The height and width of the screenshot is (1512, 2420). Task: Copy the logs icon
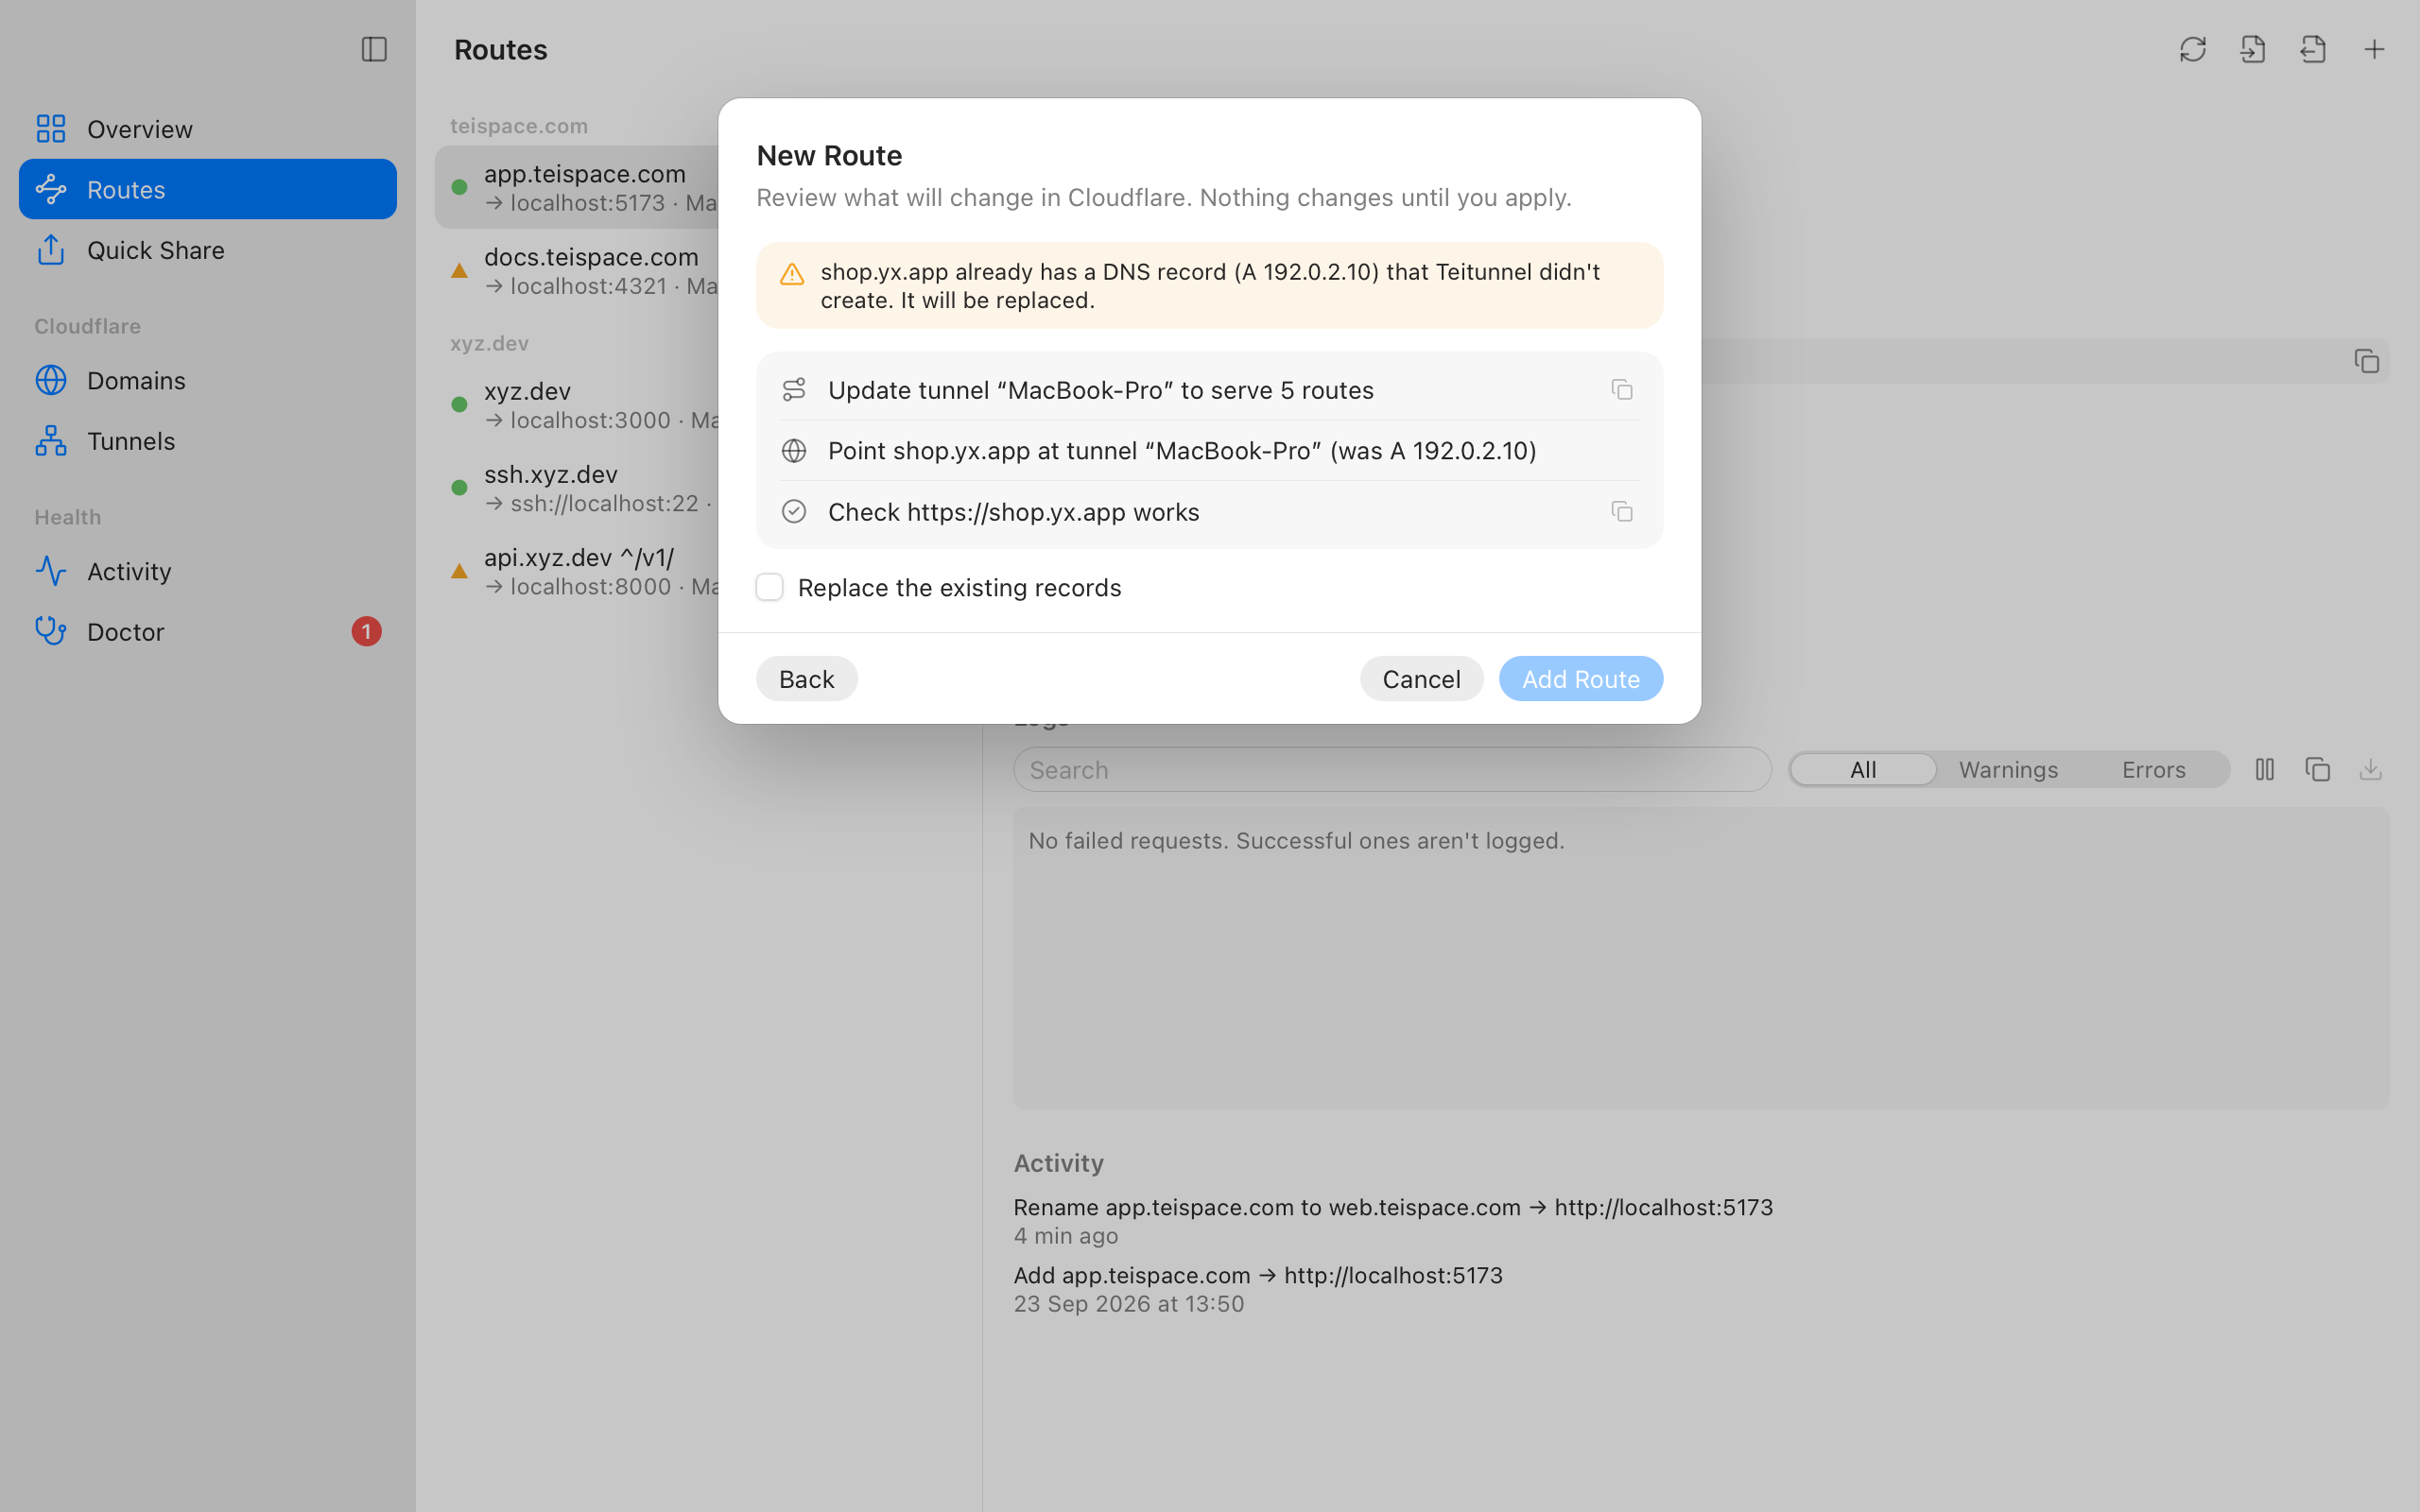coord(2318,769)
